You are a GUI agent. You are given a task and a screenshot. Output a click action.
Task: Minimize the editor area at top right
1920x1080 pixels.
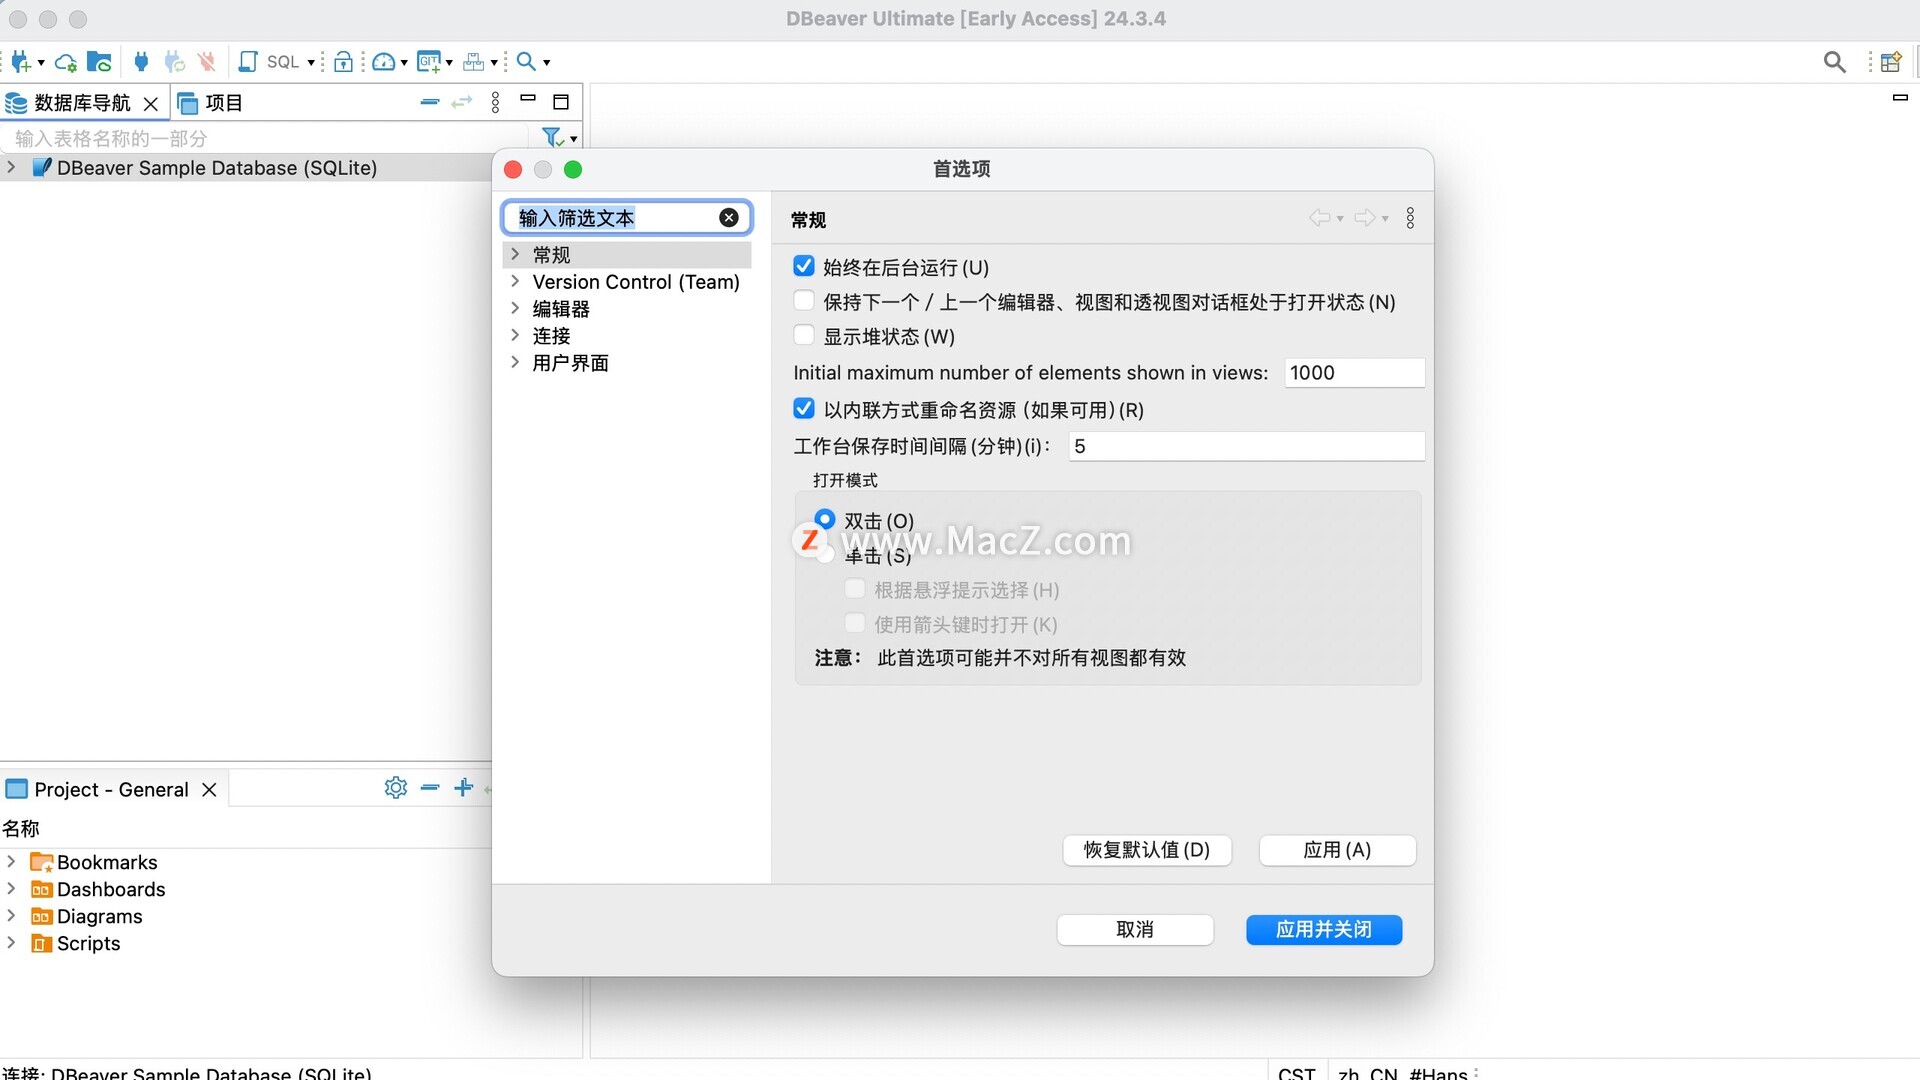click(1900, 98)
